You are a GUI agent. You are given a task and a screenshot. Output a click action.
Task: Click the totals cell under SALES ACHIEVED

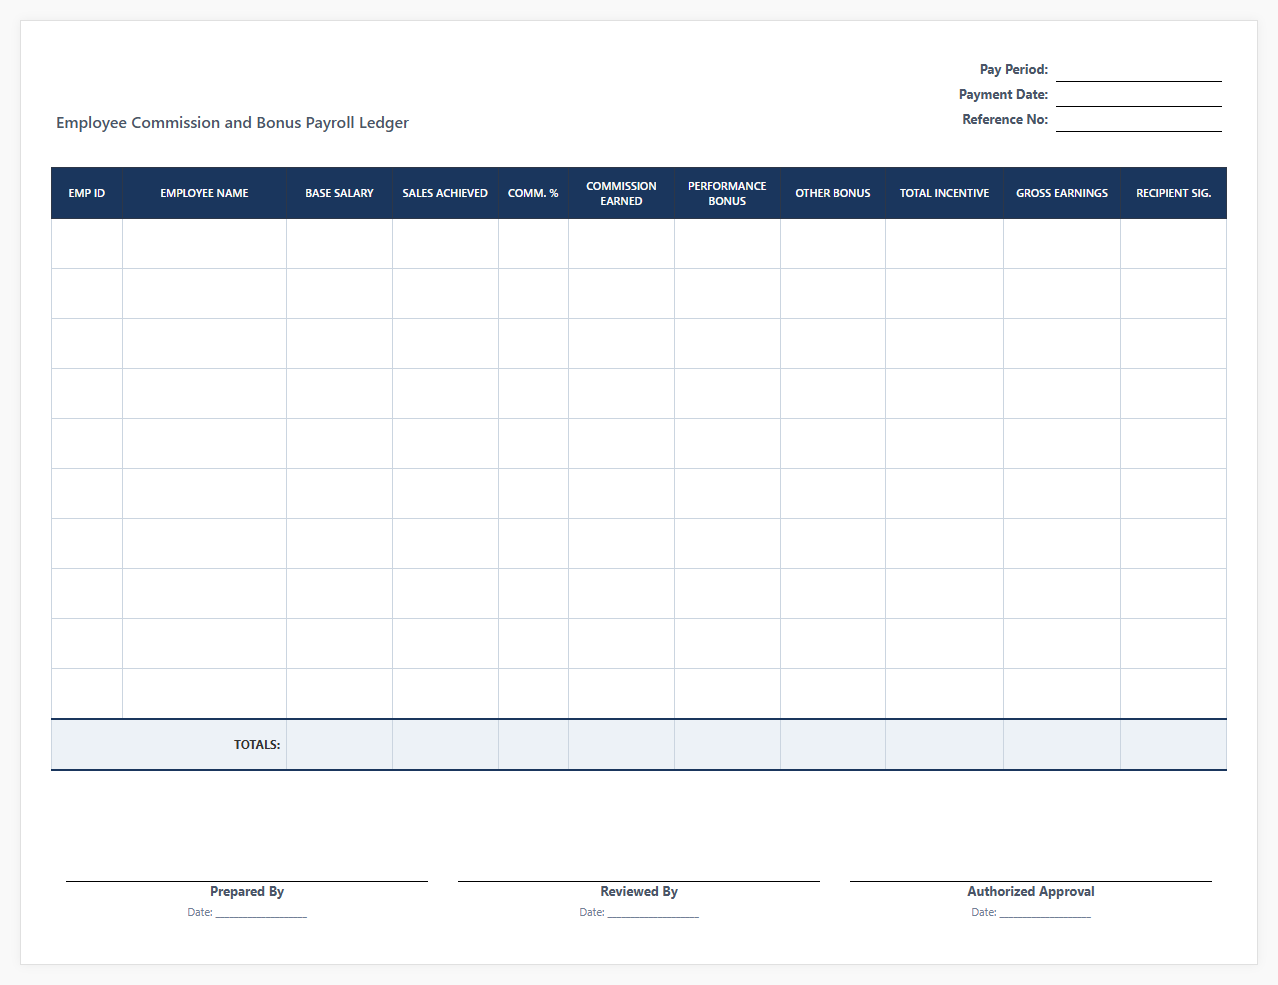[x=445, y=745]
